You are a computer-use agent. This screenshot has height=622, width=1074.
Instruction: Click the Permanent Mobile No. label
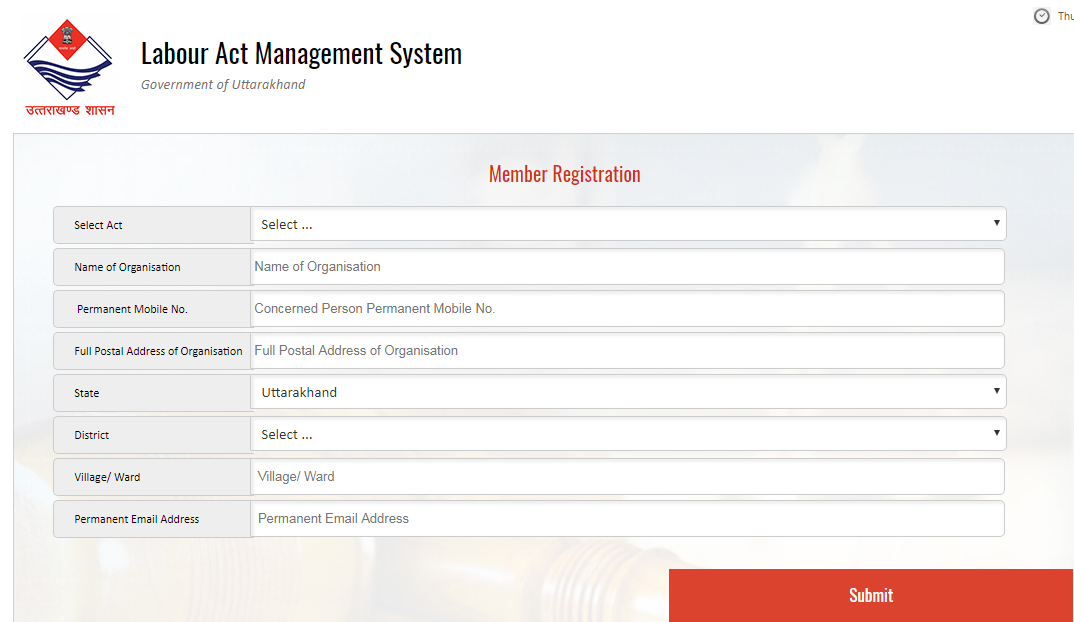click(x=132, y=310)
